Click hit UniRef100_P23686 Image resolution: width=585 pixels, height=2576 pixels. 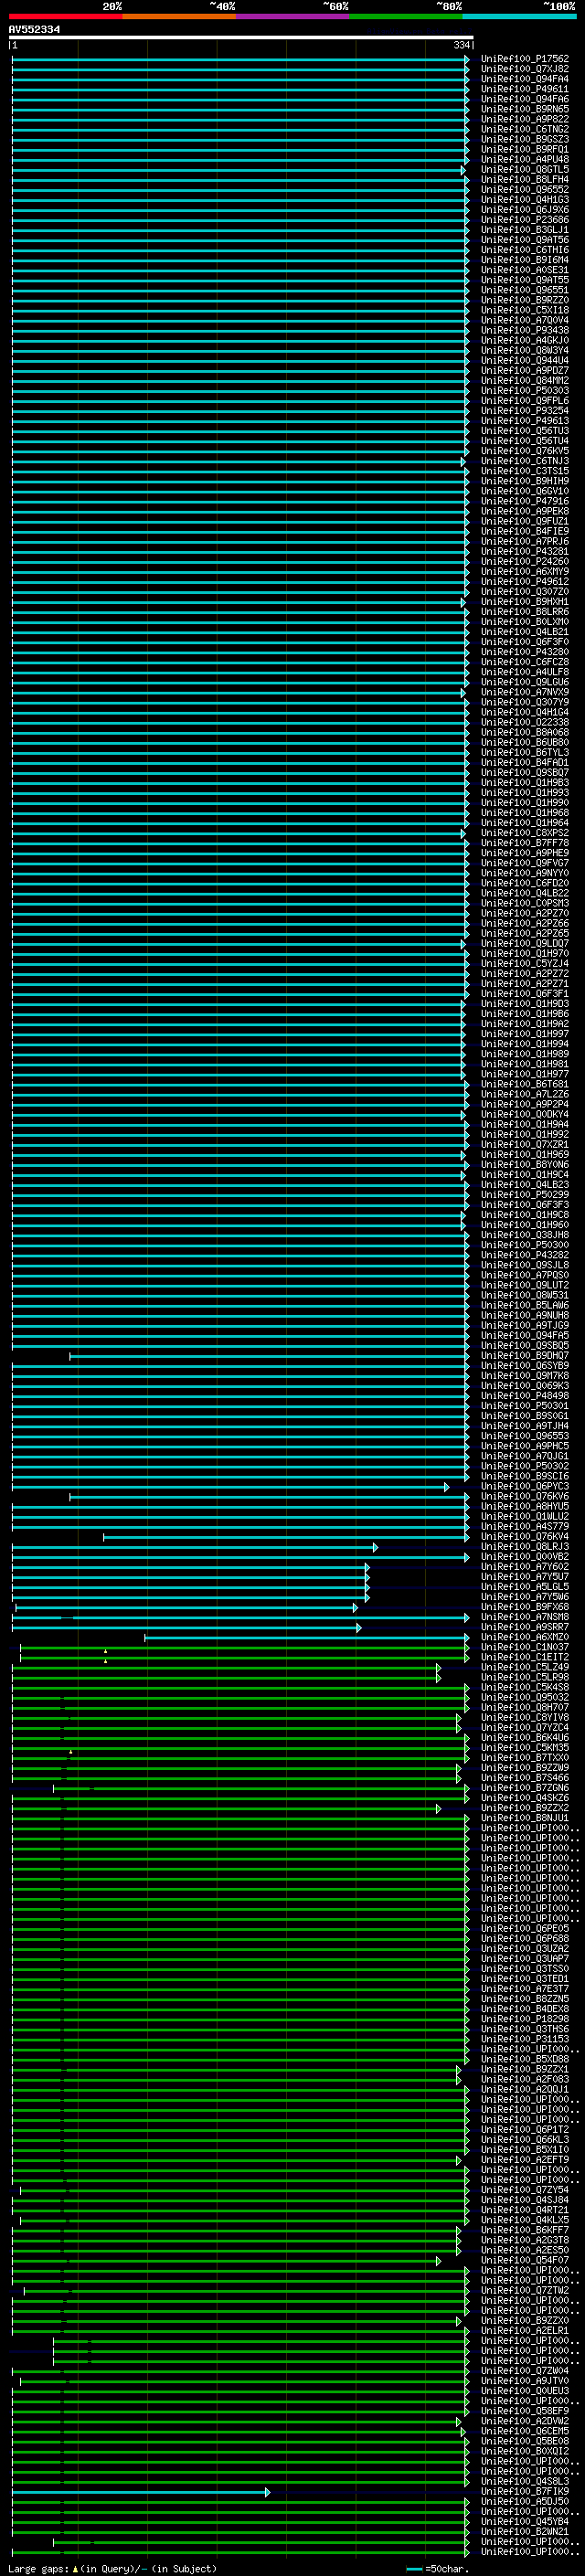point(525,220)
